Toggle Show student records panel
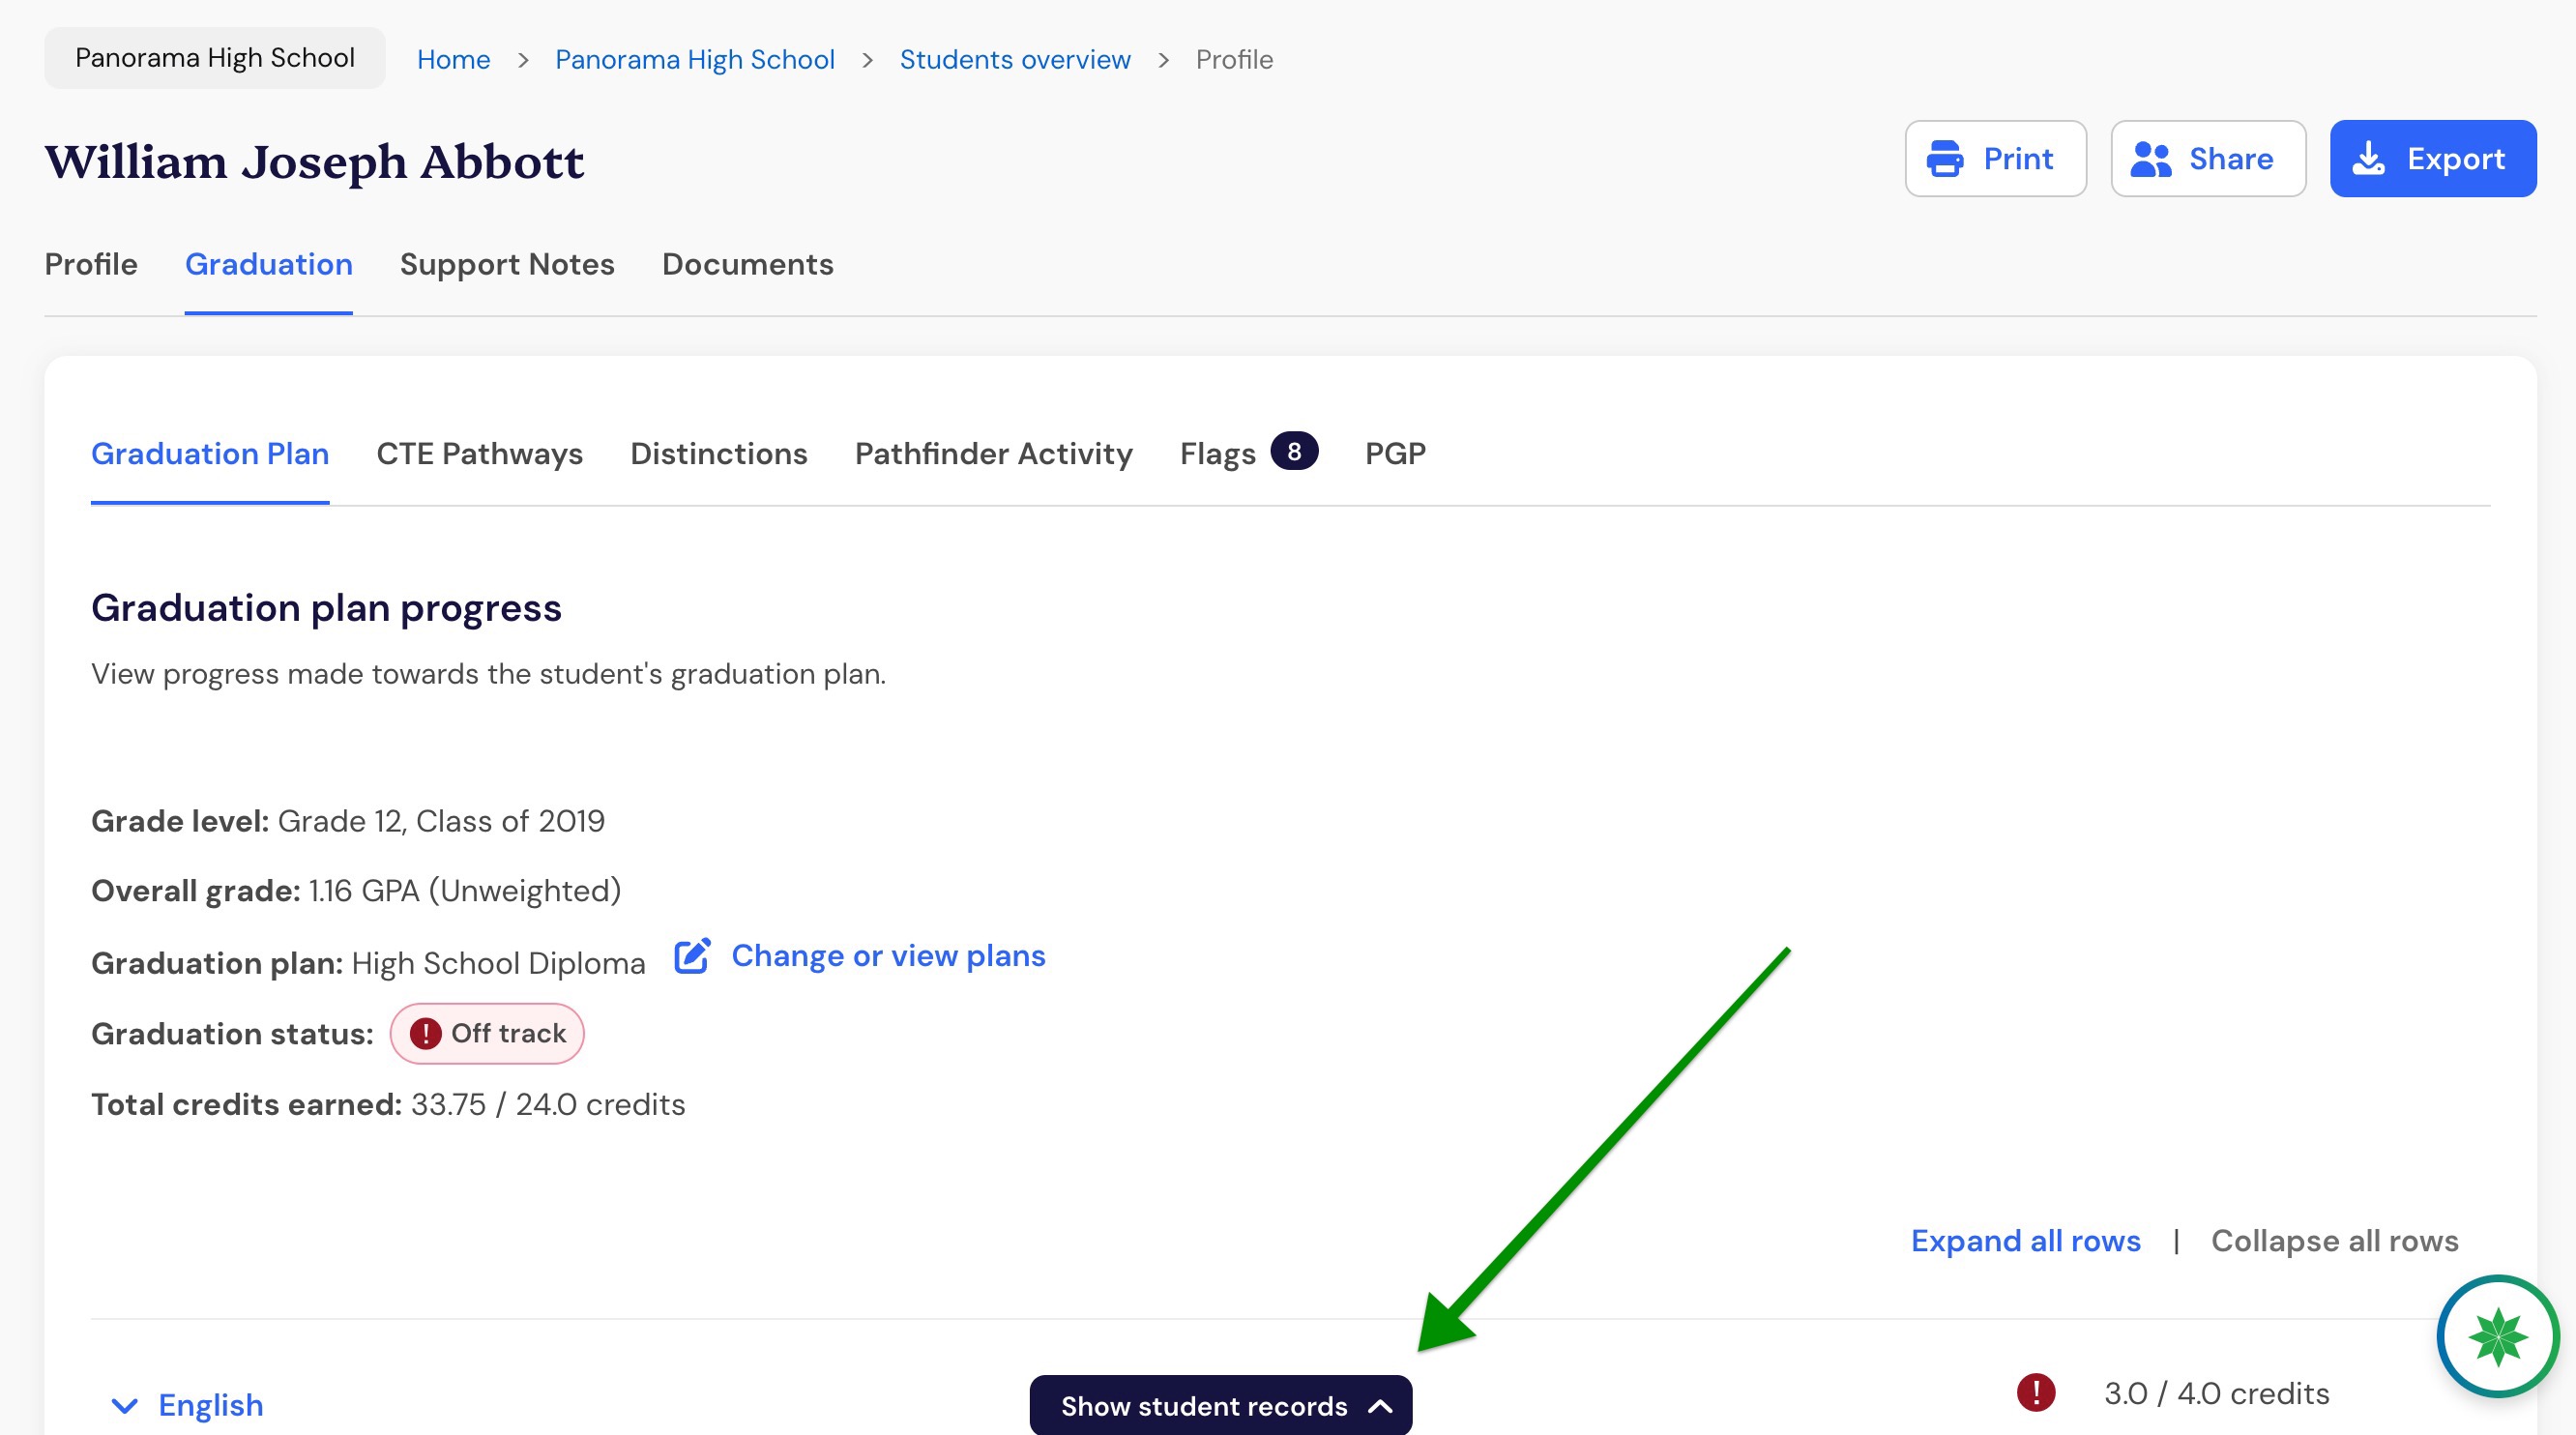 click(1221, 1405)
